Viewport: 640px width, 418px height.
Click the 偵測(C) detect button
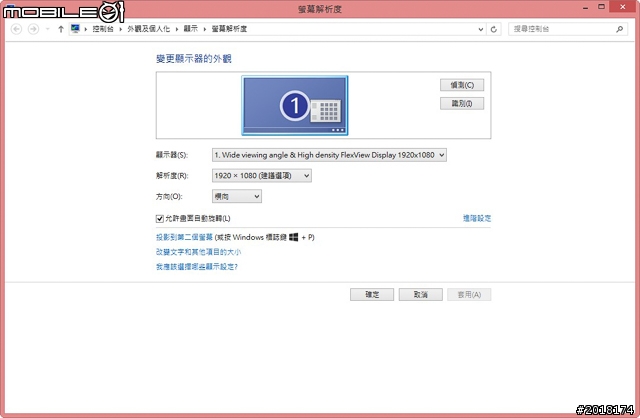(462, 85)
